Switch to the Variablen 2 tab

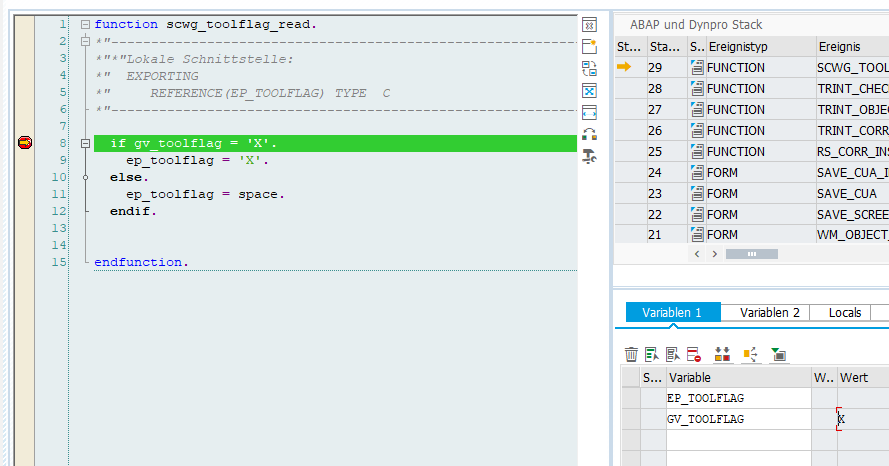coord(769,313)
